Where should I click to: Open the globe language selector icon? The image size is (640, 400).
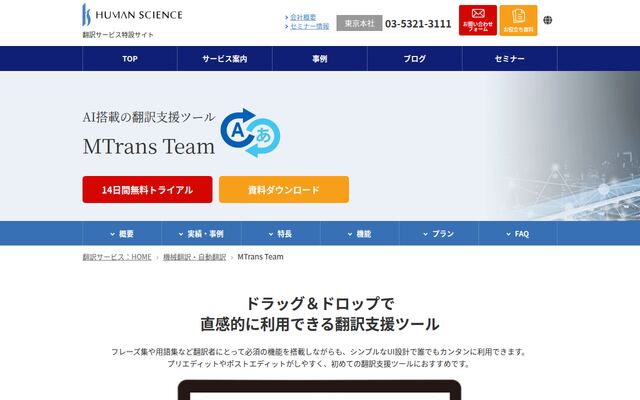pos(548,20)
